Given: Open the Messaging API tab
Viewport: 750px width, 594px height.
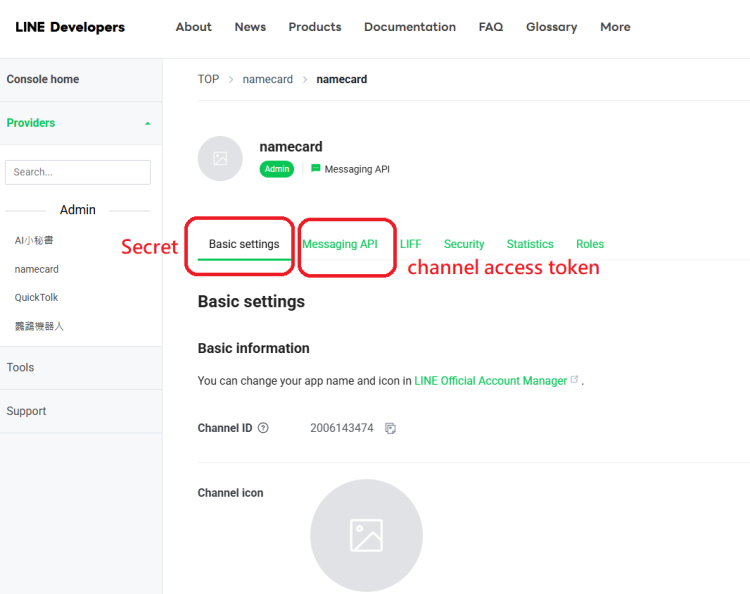Looking at the screenshot, I should click(340, 244).
